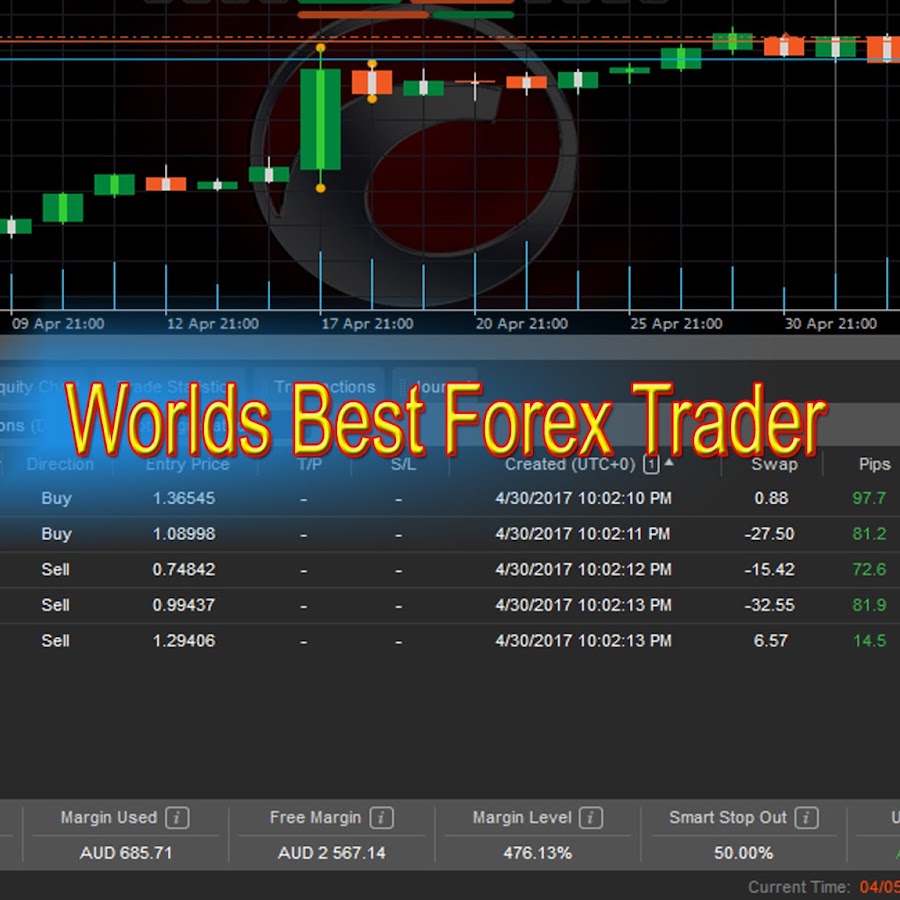Click the Smart Stop Out info icon
900x900 pixels.
806,817
